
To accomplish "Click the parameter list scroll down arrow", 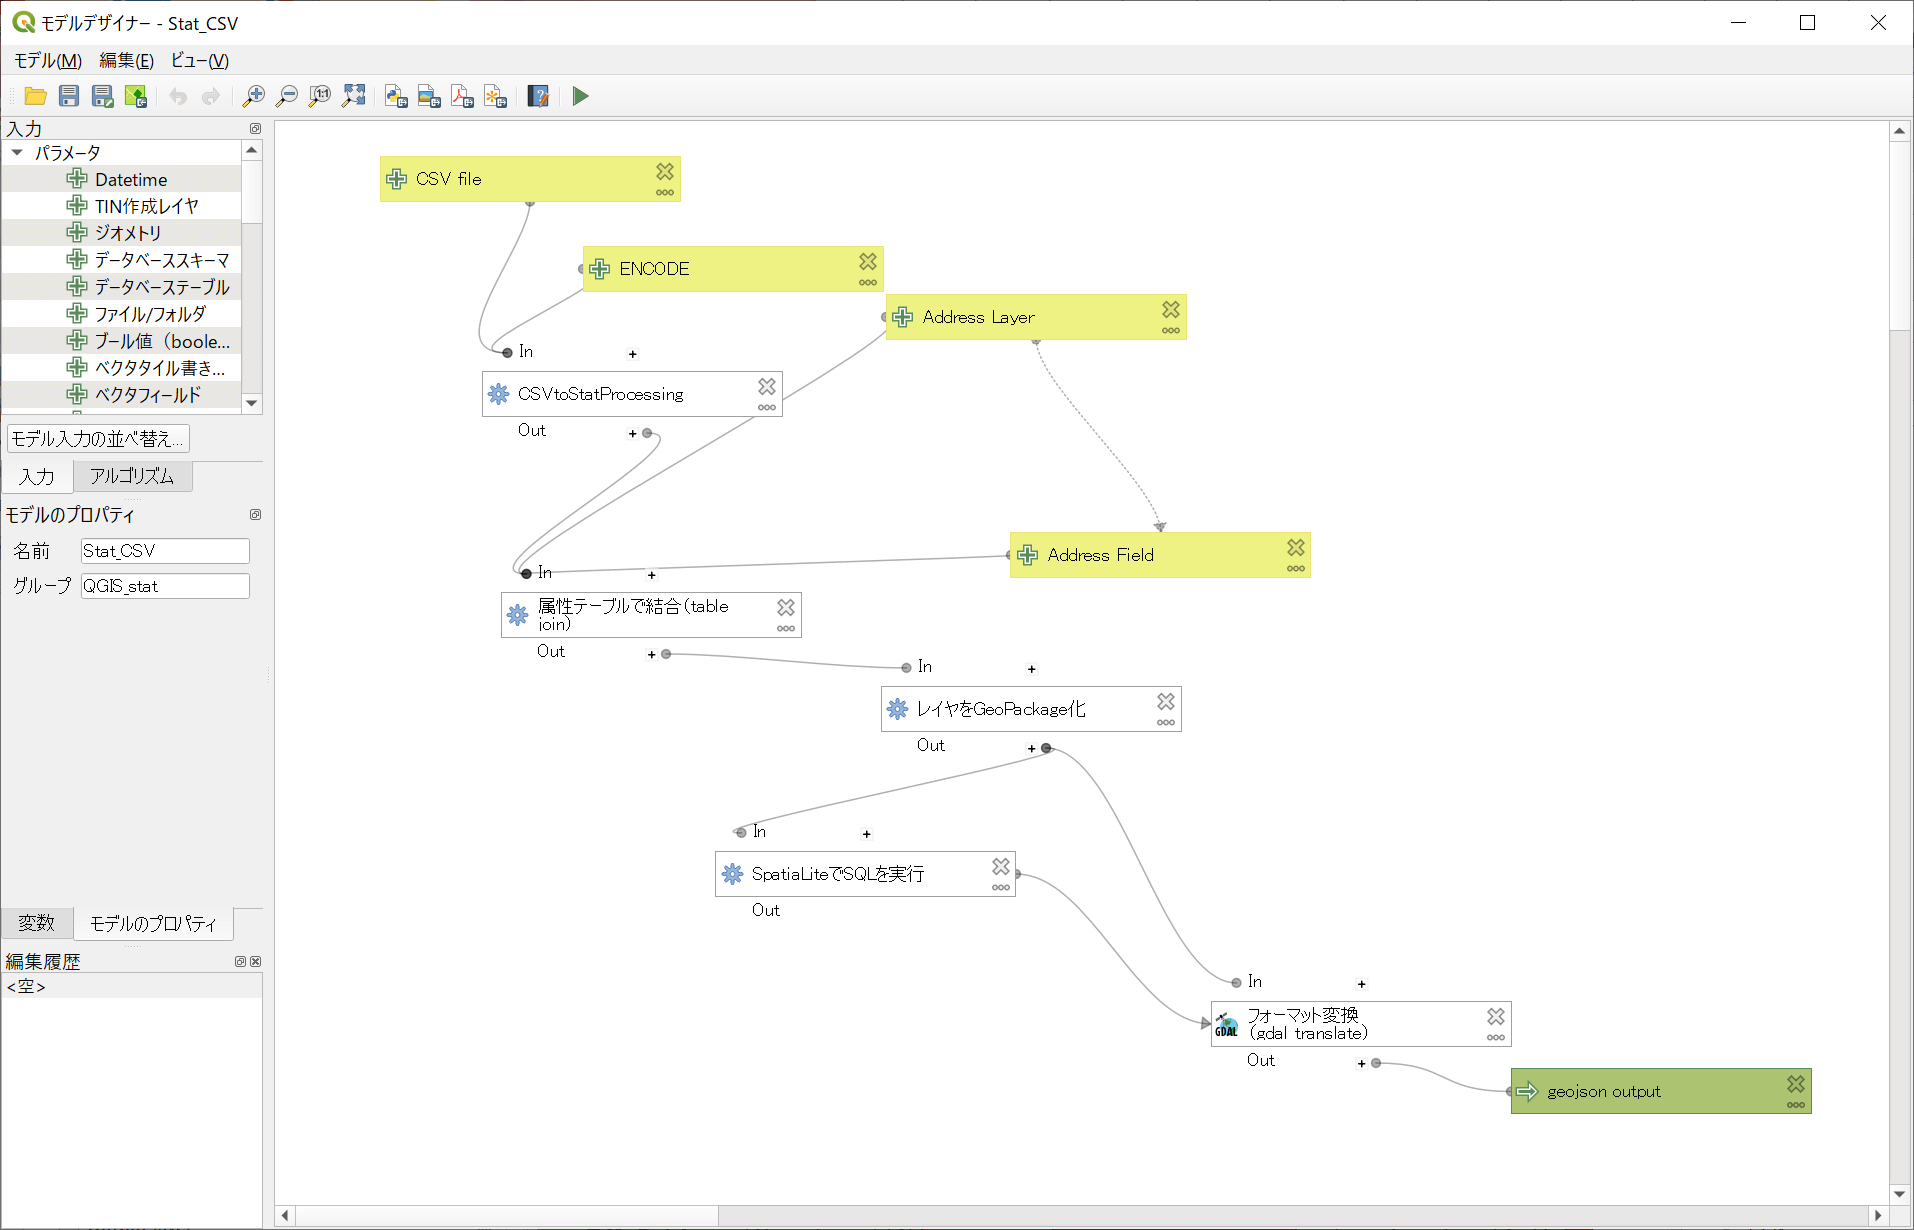I will click(x=252, y=403).
